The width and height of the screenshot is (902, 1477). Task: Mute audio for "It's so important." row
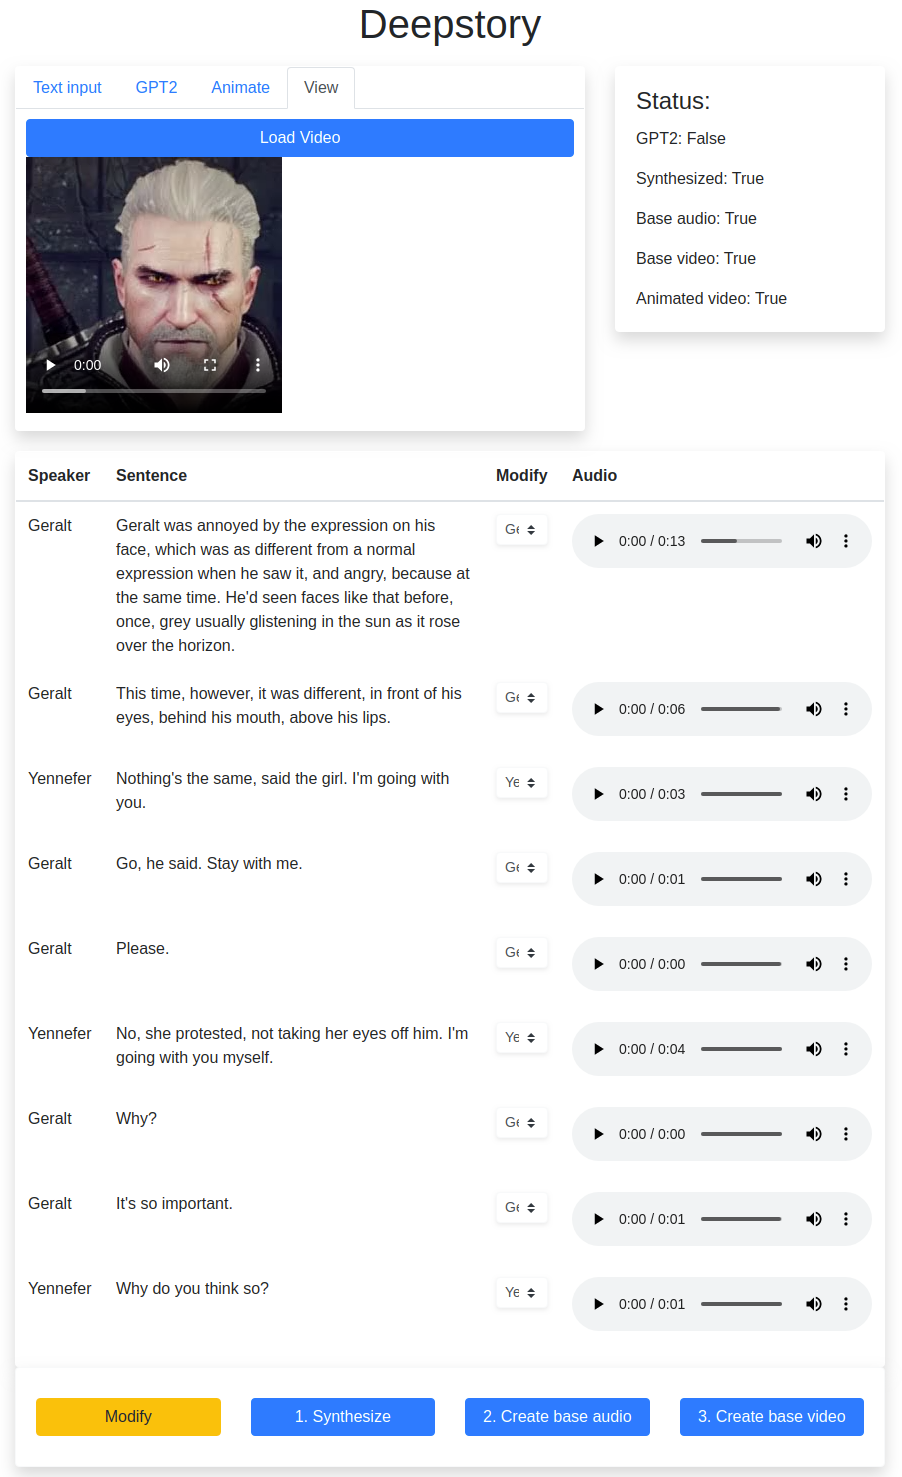click(814, 1219)
